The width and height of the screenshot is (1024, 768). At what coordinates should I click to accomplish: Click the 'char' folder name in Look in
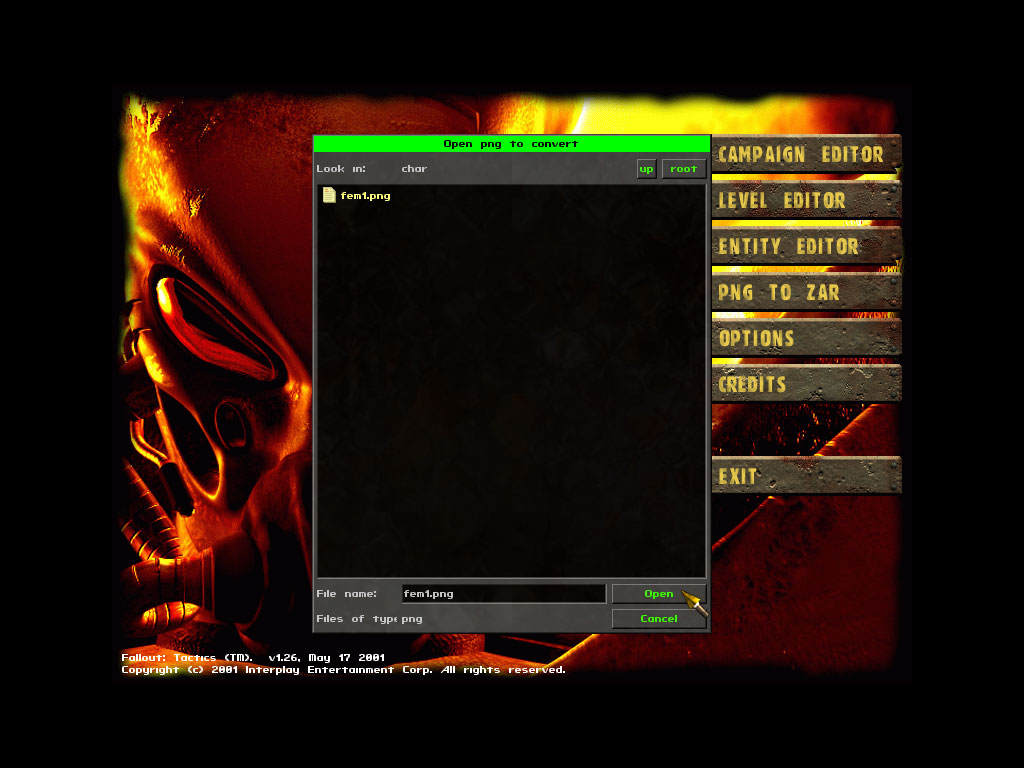pos(414,168)
